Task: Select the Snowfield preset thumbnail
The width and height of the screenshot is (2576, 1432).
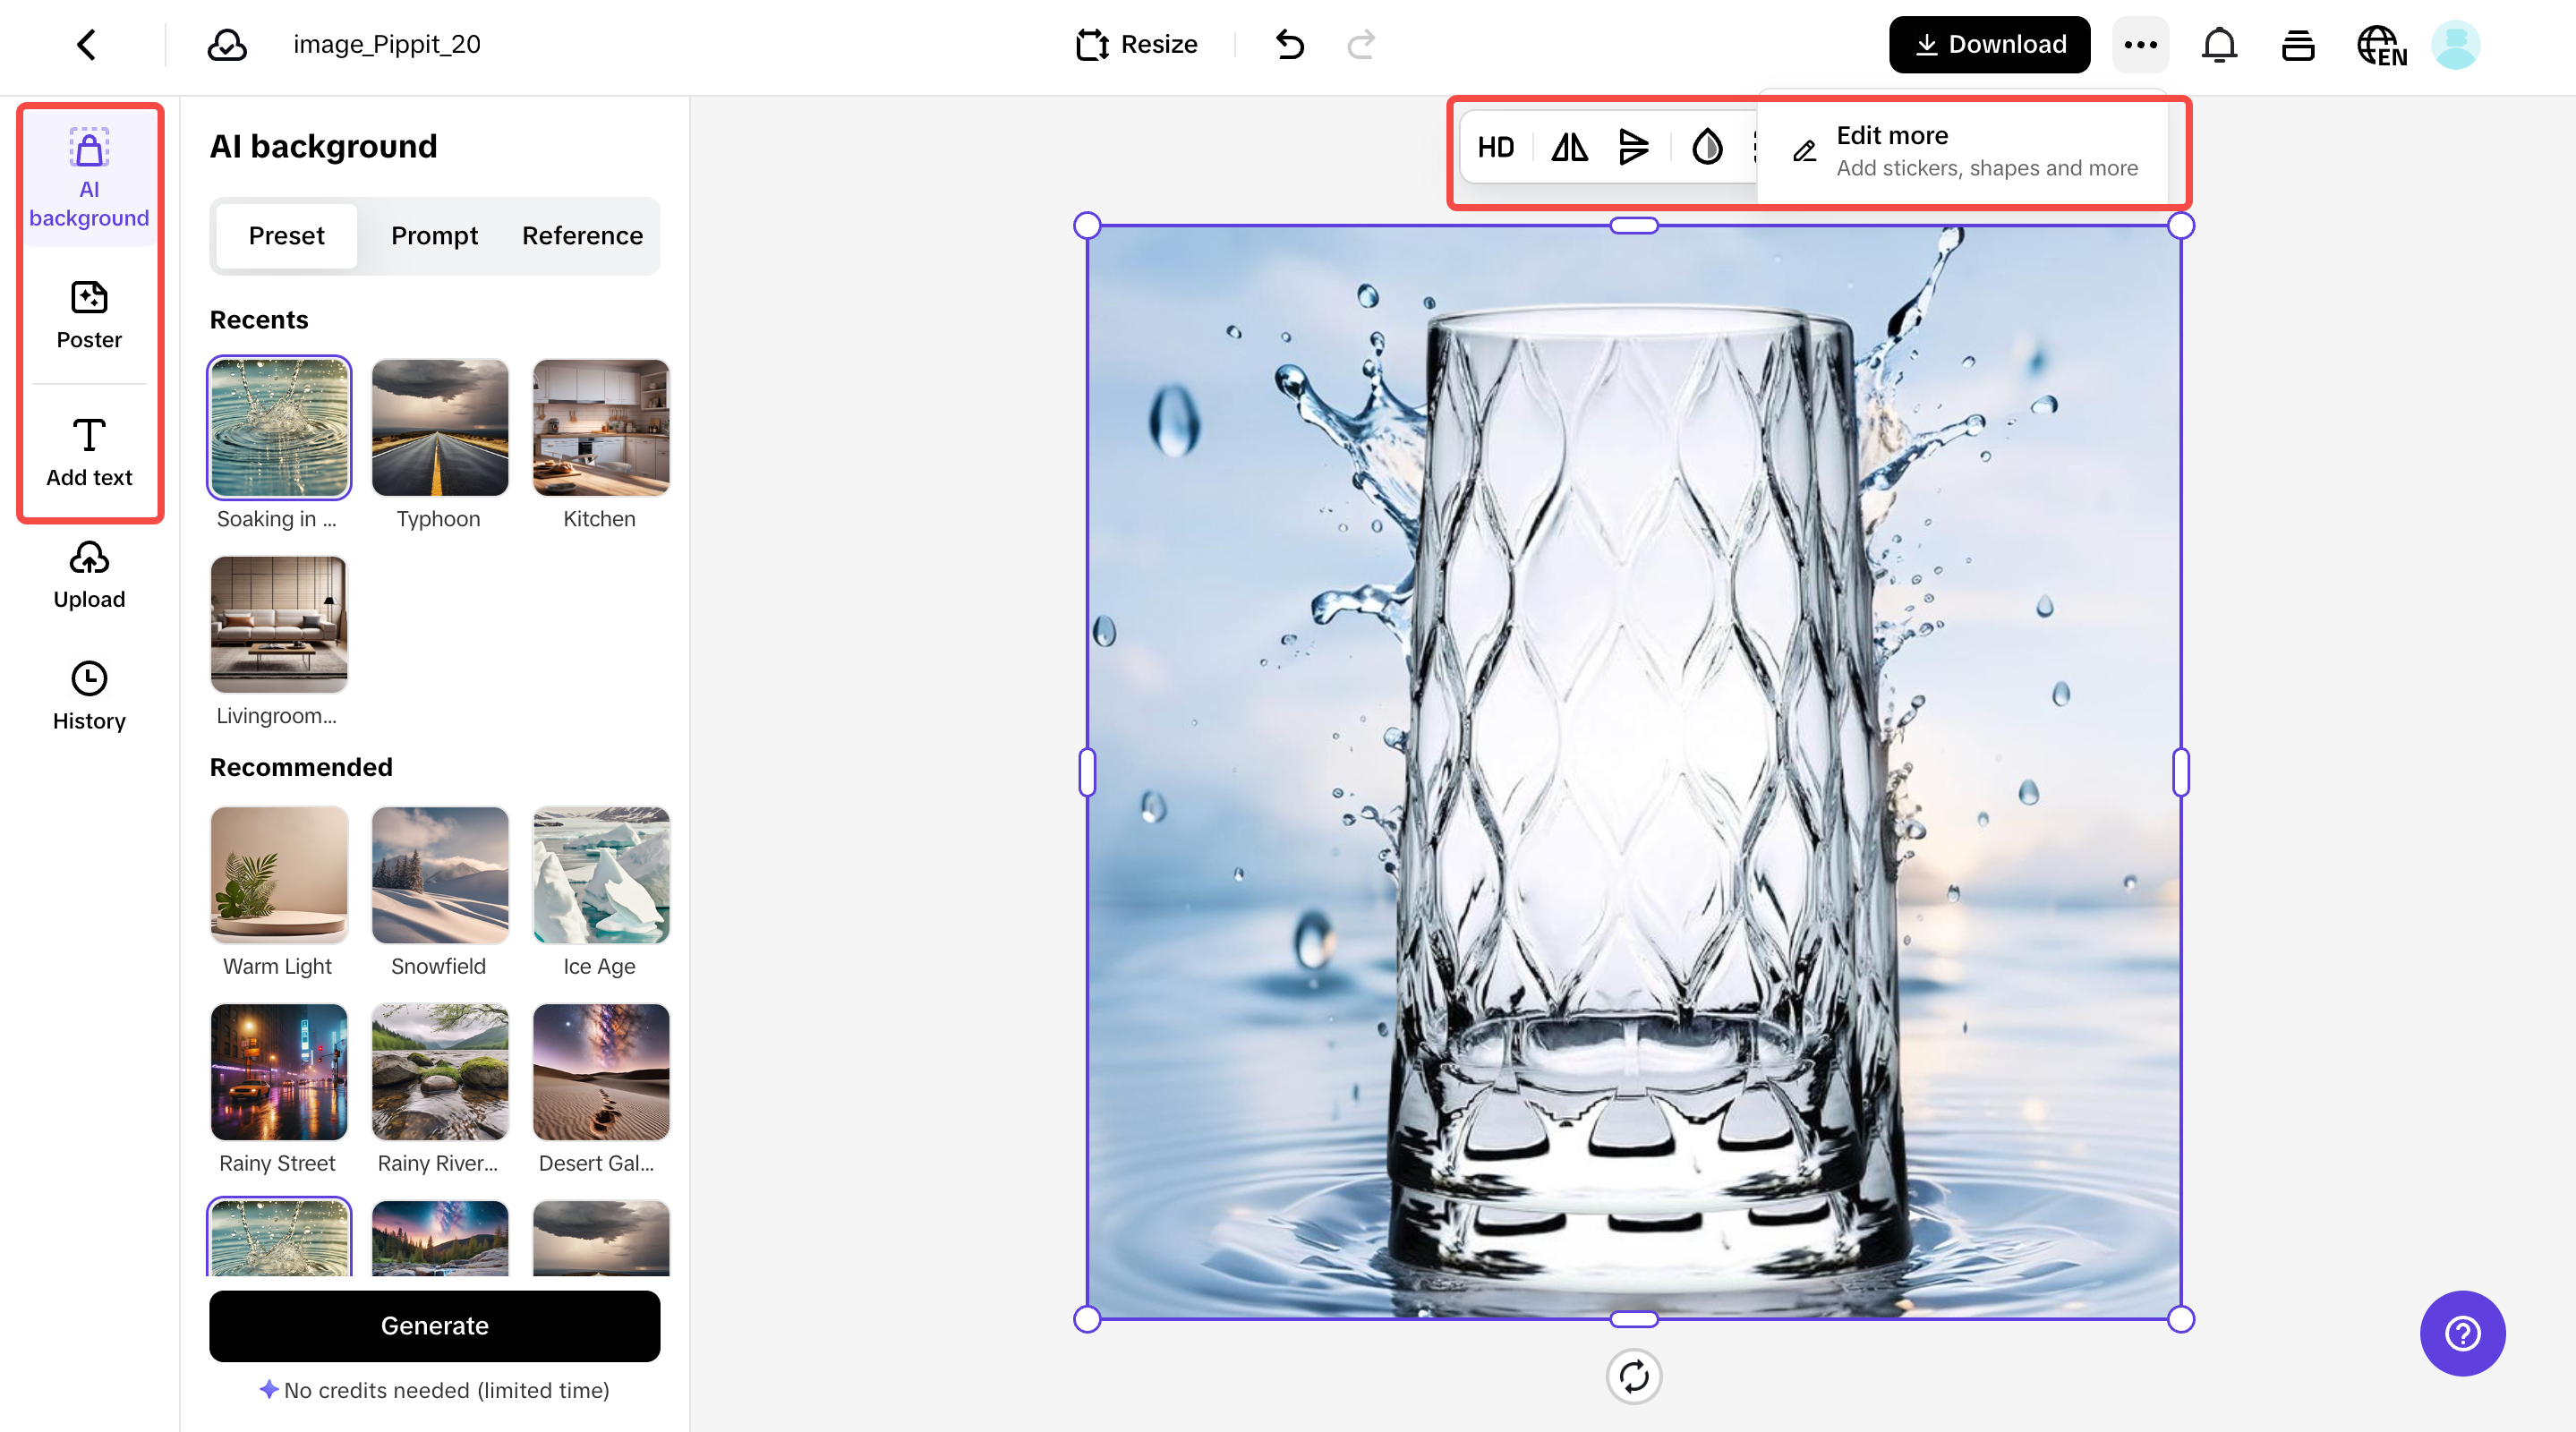Action: coord(439,875)
